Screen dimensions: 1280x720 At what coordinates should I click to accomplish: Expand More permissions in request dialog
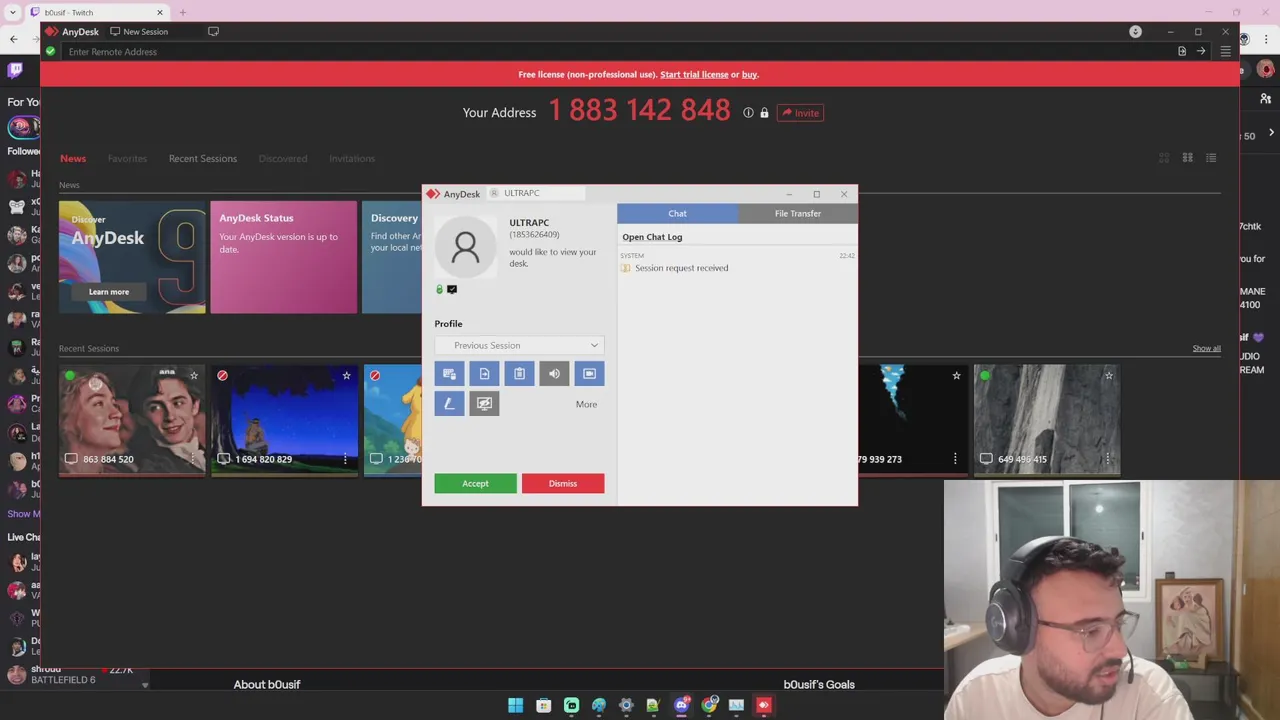pos(586,404)
